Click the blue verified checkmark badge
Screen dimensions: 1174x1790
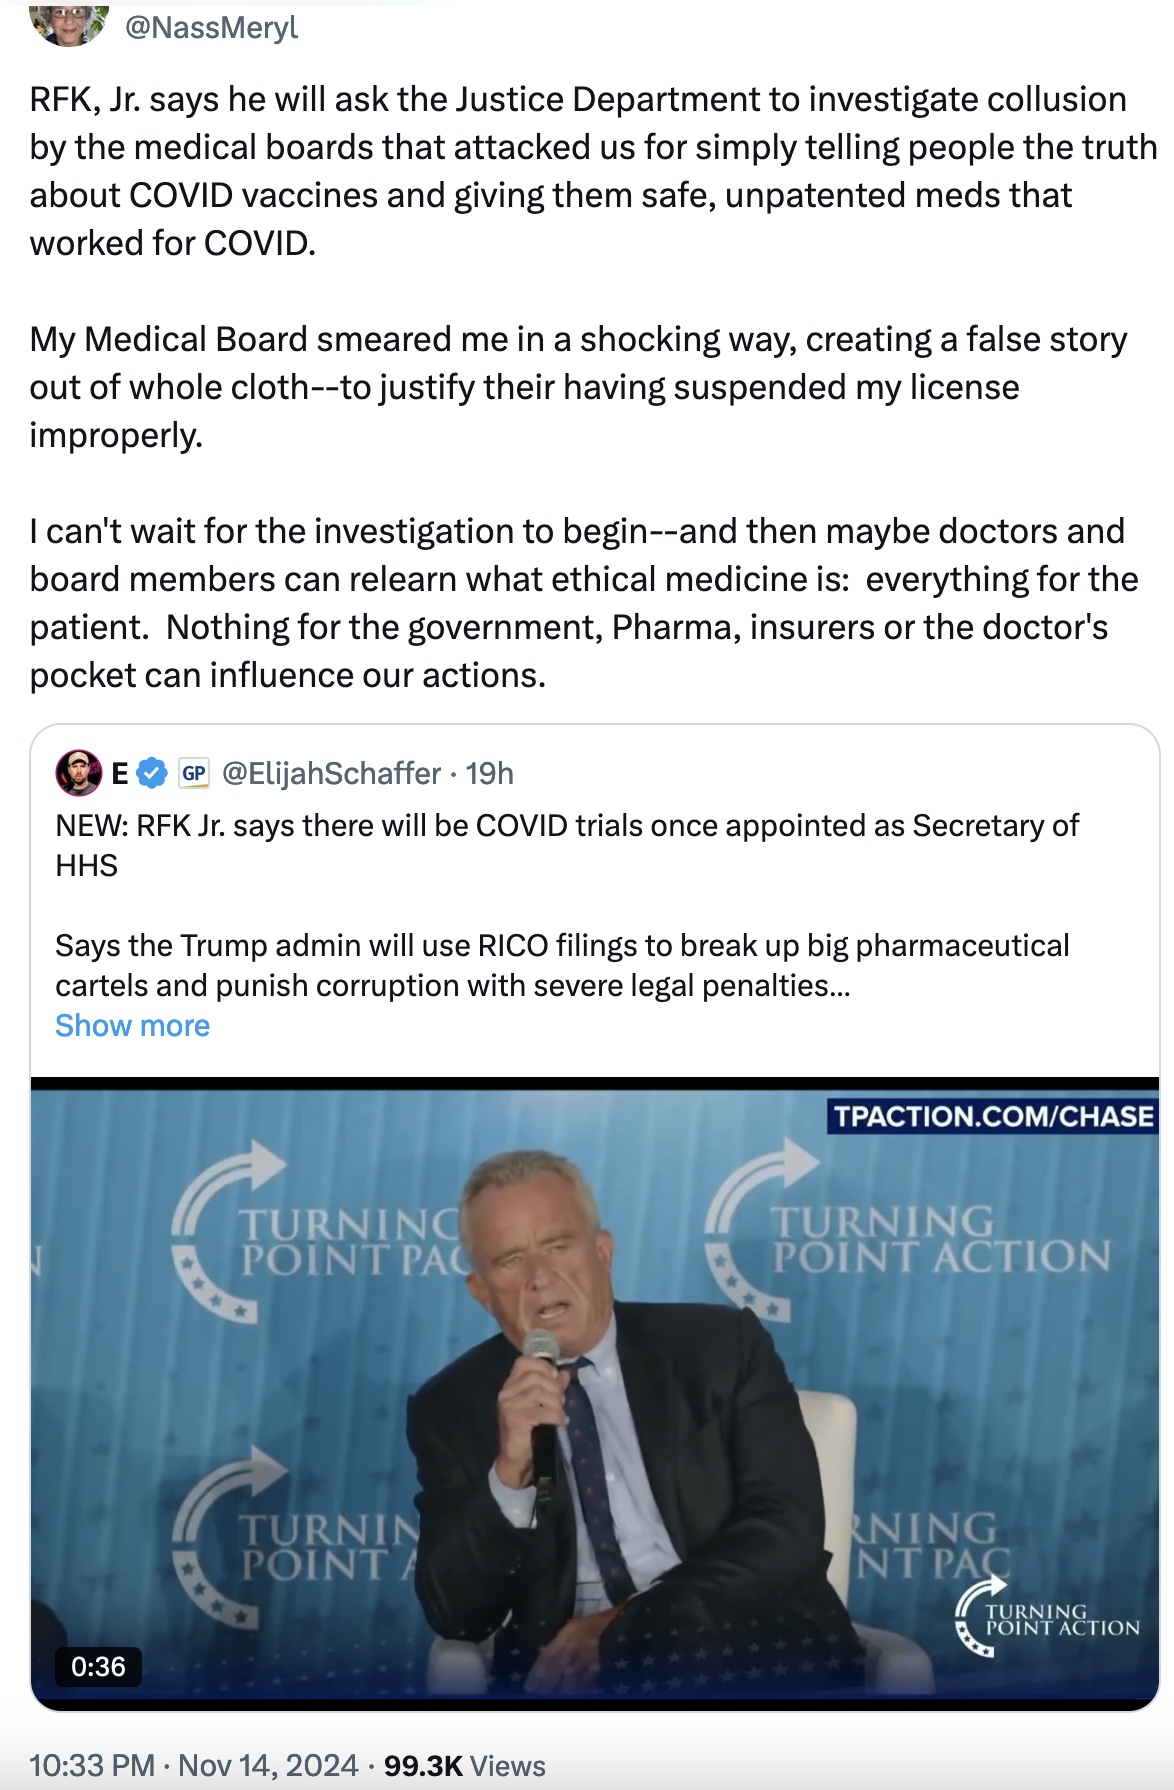click(x=152, y=773)
